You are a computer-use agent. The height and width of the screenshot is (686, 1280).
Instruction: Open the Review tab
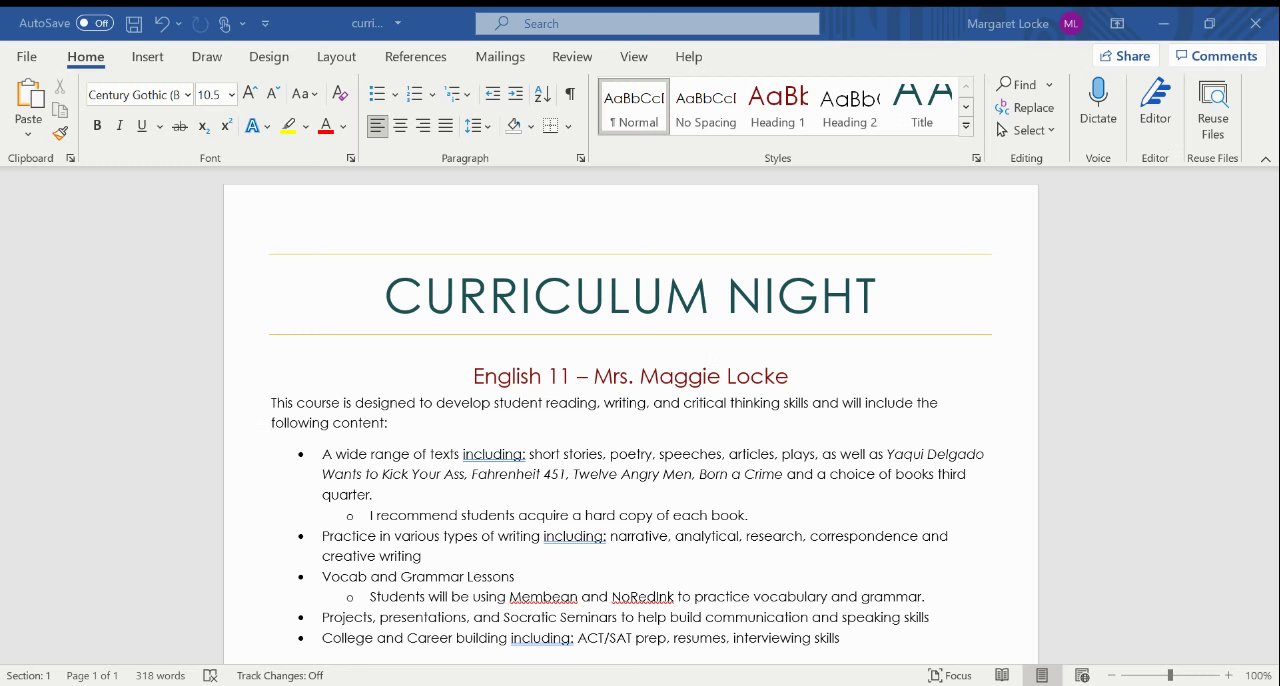[572, 57]
